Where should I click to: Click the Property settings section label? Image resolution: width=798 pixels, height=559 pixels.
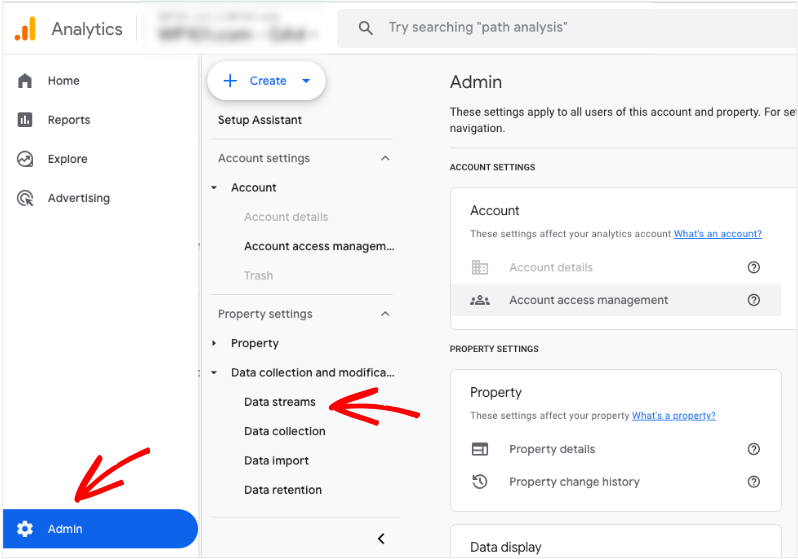pos(265,314)
